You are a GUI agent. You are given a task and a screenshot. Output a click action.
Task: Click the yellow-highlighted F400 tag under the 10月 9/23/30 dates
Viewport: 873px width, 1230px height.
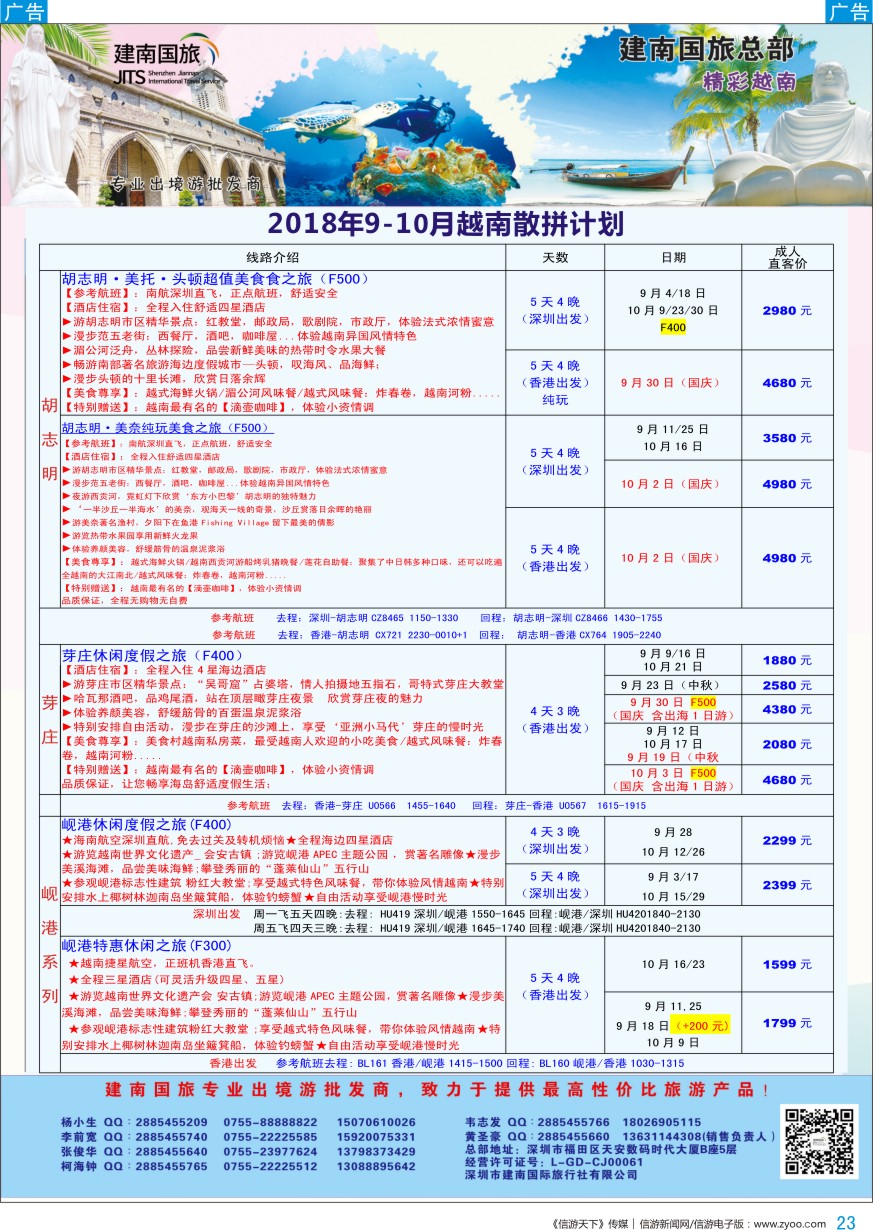673,327
